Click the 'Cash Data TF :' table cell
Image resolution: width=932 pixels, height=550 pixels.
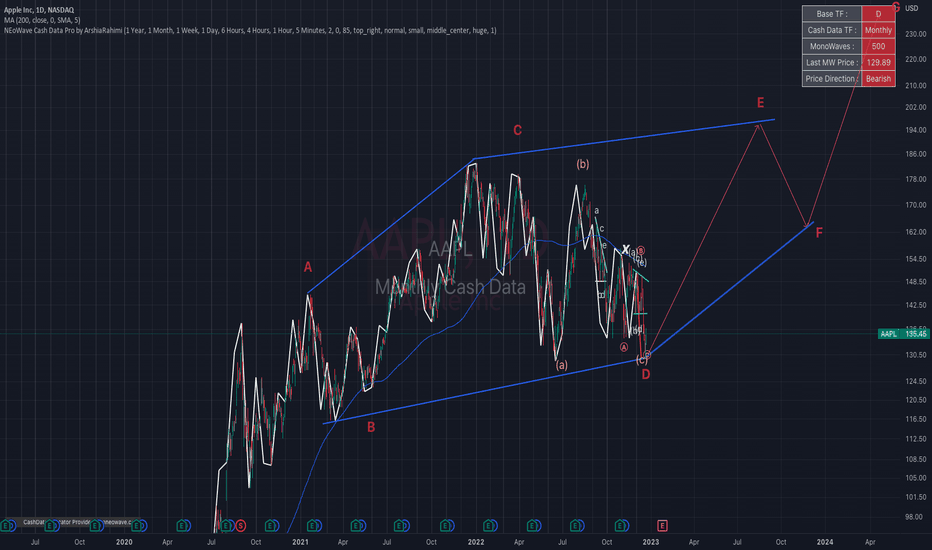coord(832,30)
